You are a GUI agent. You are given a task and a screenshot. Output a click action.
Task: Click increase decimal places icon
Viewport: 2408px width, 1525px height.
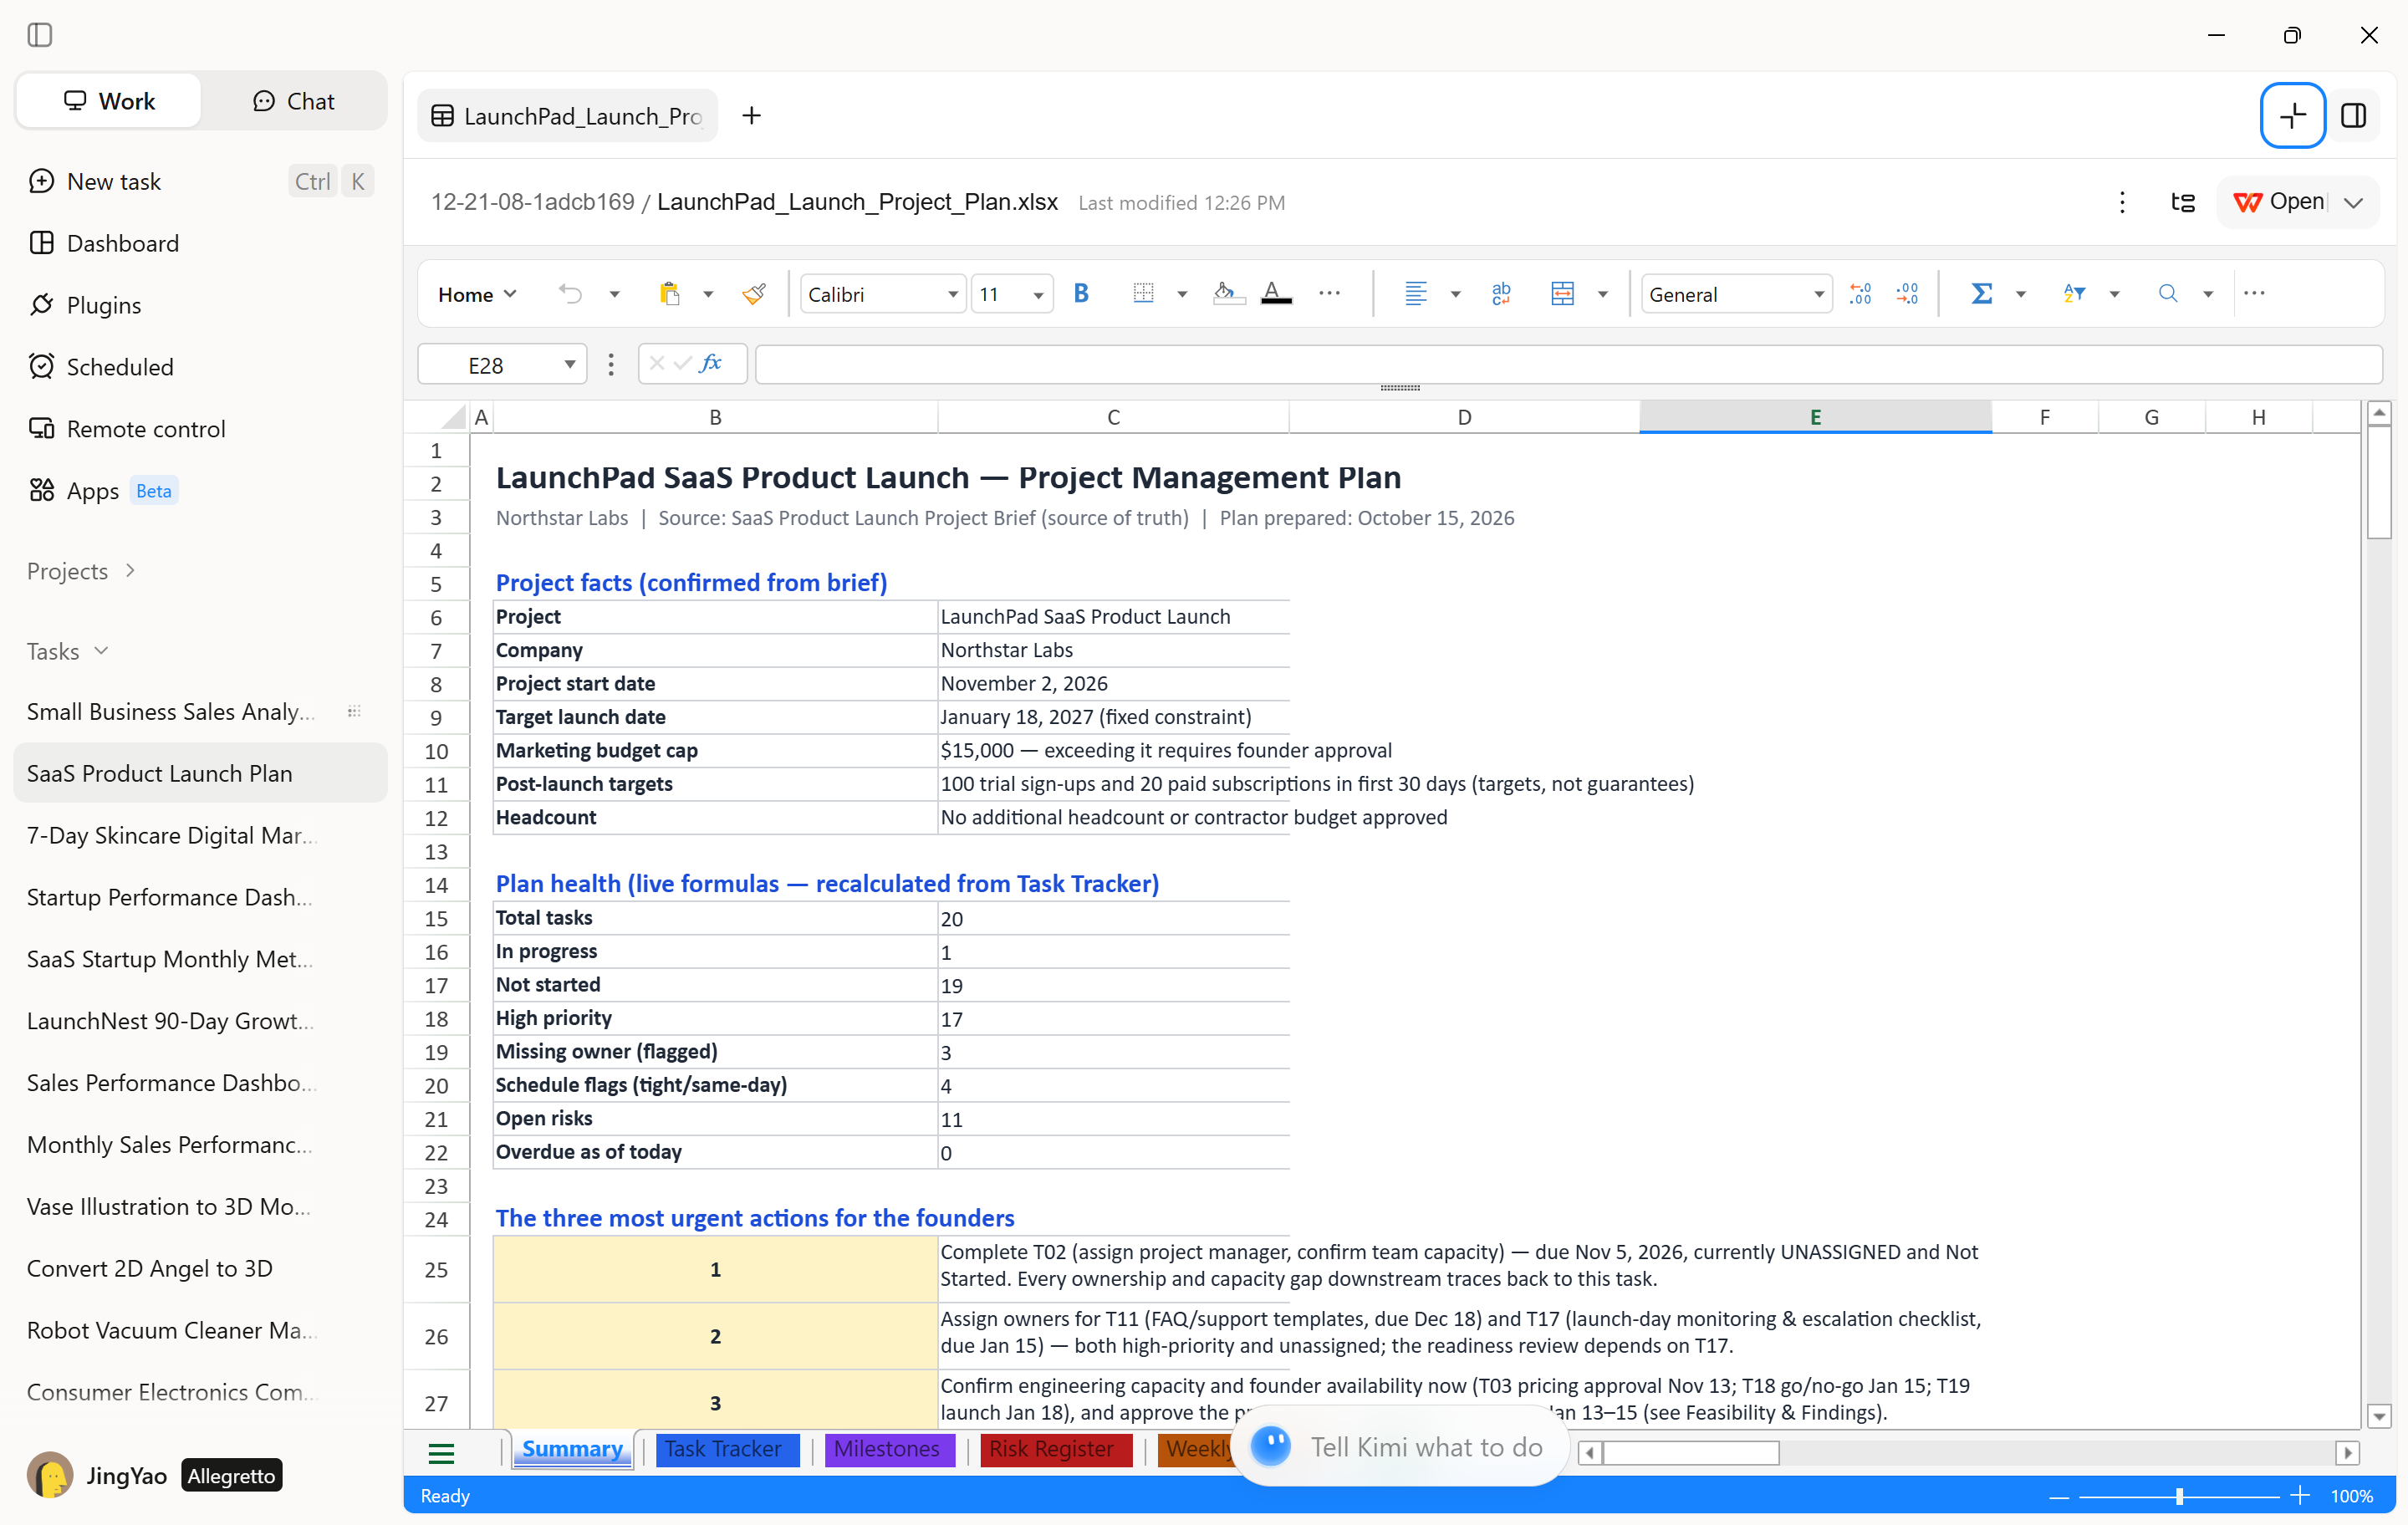pyautogui.click(x=1860, y=294)
